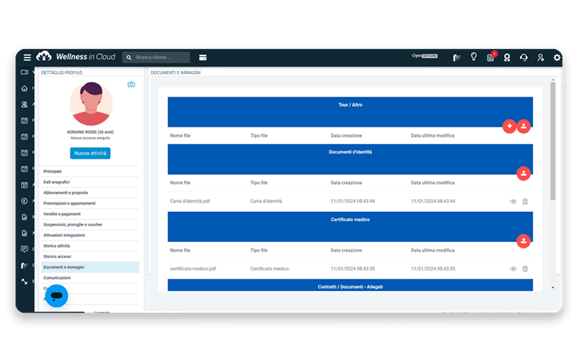Image resolution: width=576 pixels, height=362 pixels.
Task: Click the documents panel's vertical scrollbar
Action: click(x=552, y=141)
